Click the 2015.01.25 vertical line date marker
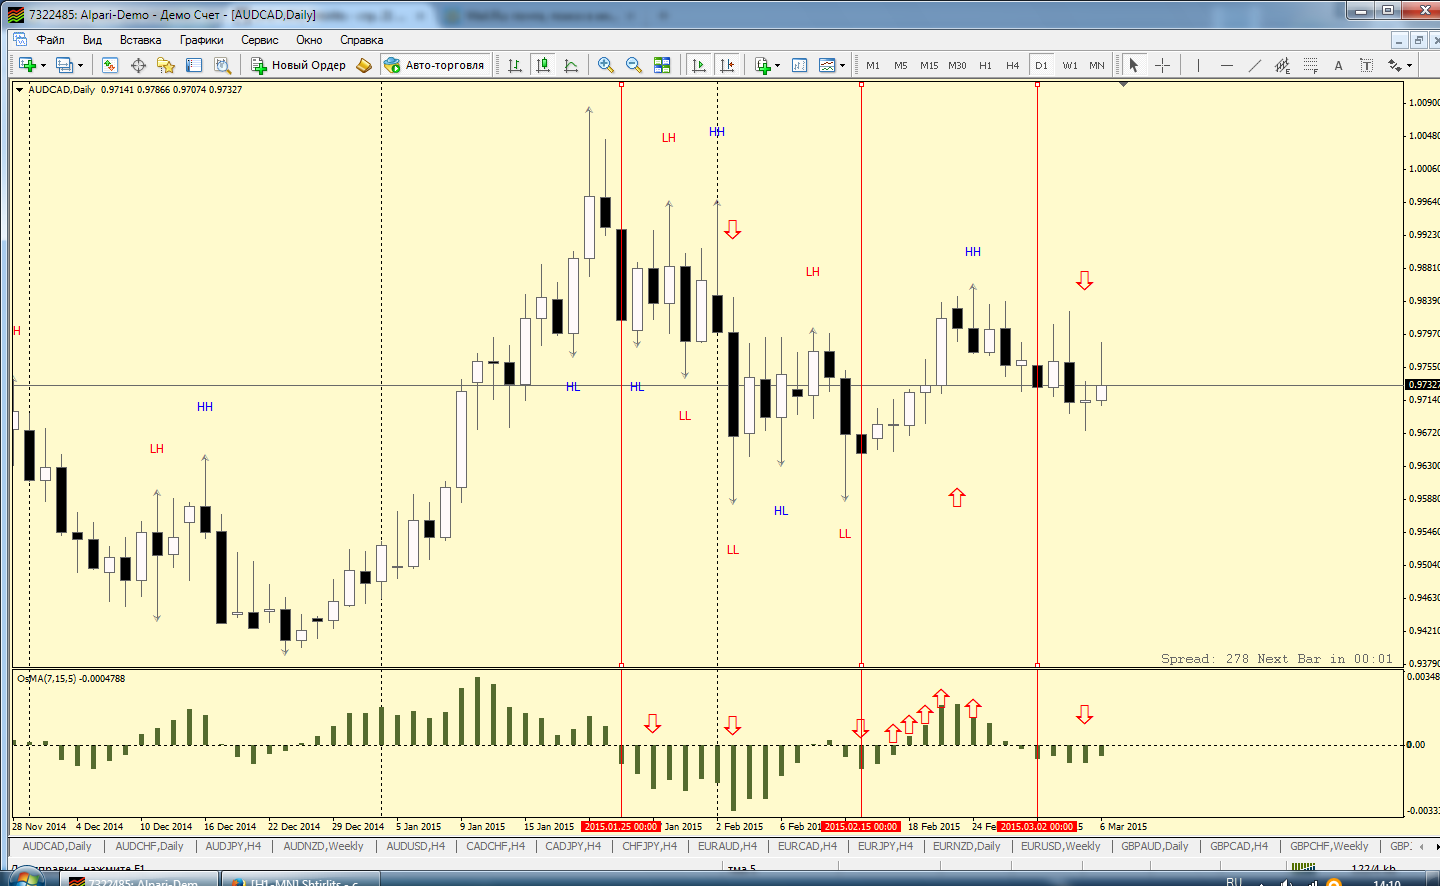 [621, 827]
